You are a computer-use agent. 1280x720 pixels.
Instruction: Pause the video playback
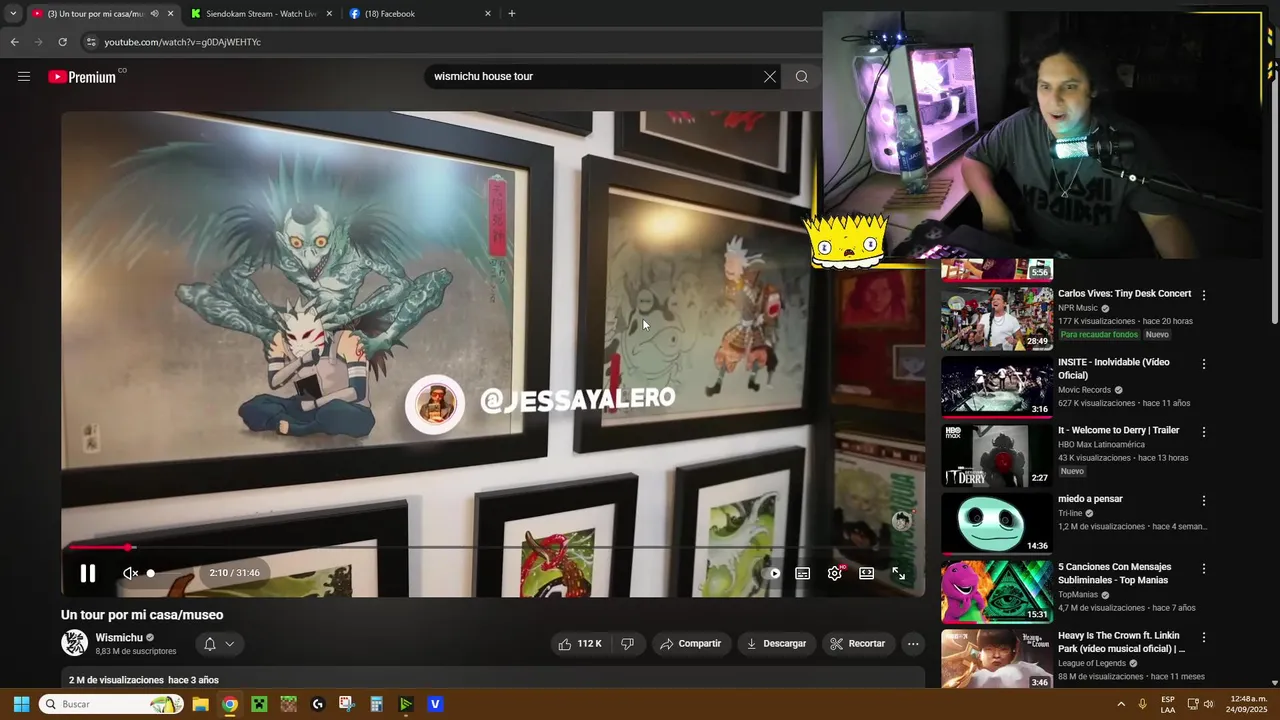click(88, 574)
